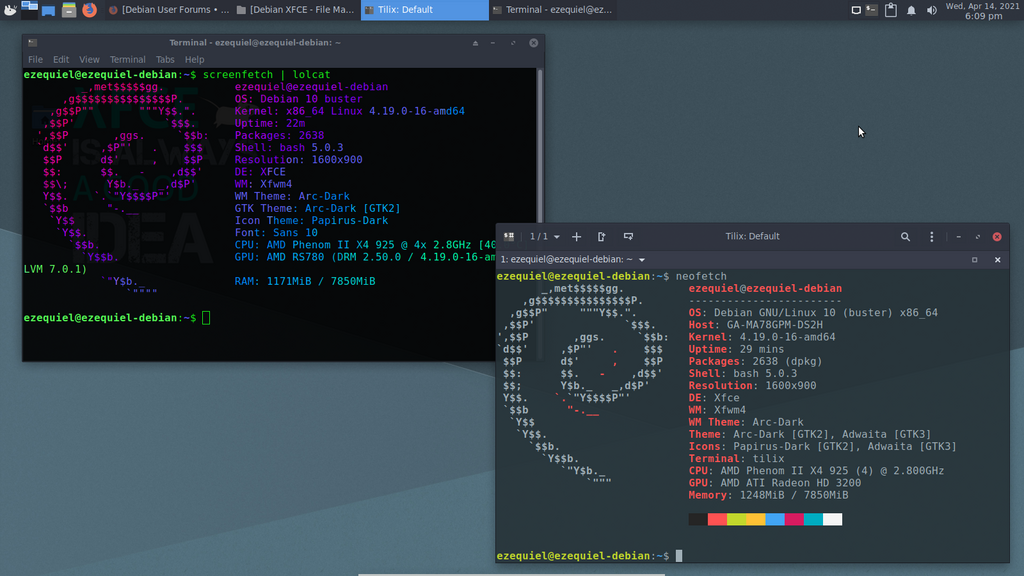Click the Terminal window title bar text

(255, 42)
